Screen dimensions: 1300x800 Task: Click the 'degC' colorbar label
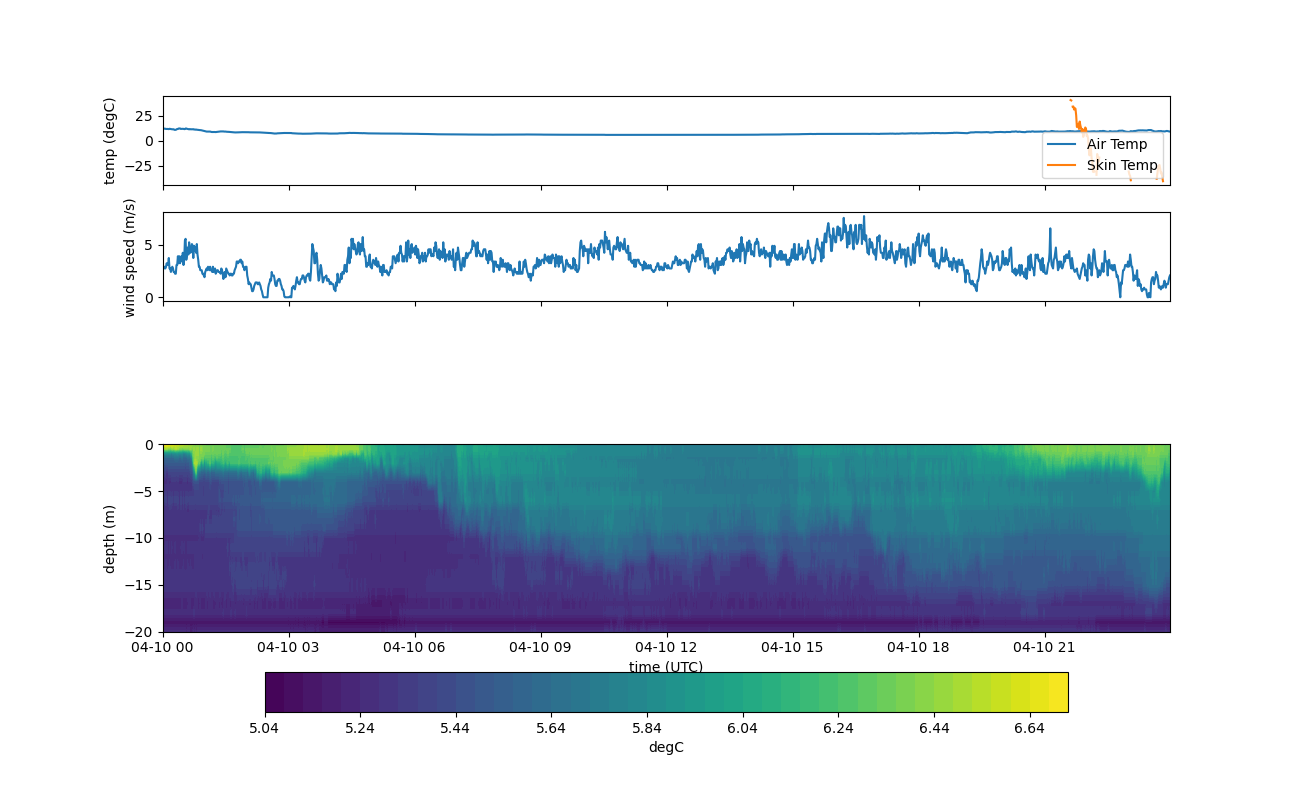tap(665, 747)
